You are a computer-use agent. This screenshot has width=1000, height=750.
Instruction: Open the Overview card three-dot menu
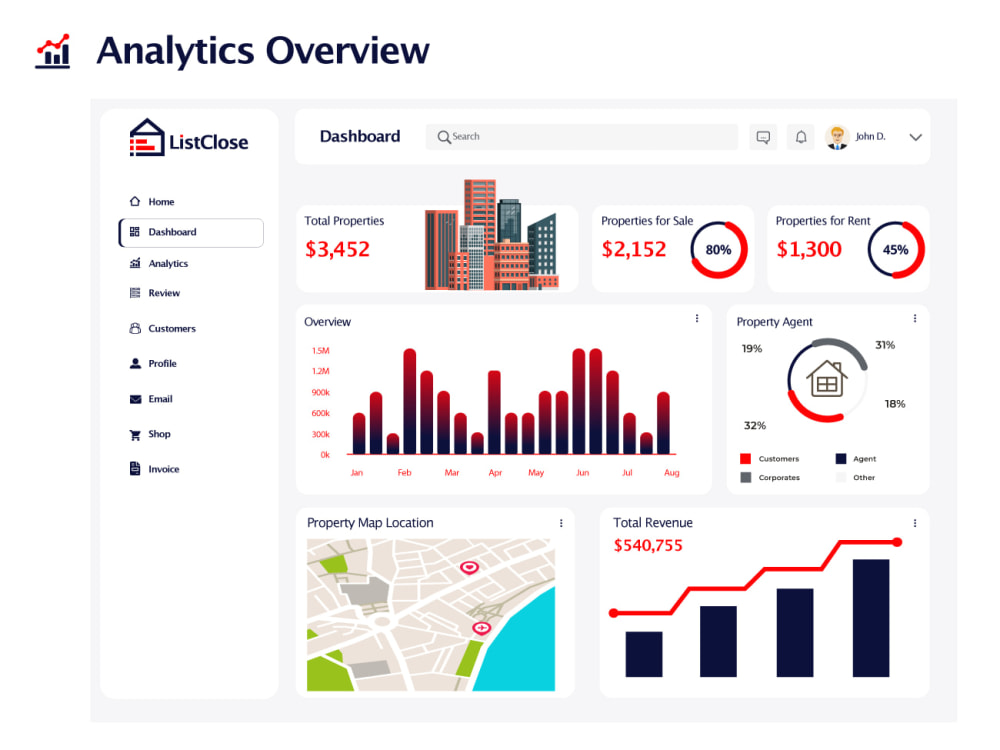(x=696, y=318)
